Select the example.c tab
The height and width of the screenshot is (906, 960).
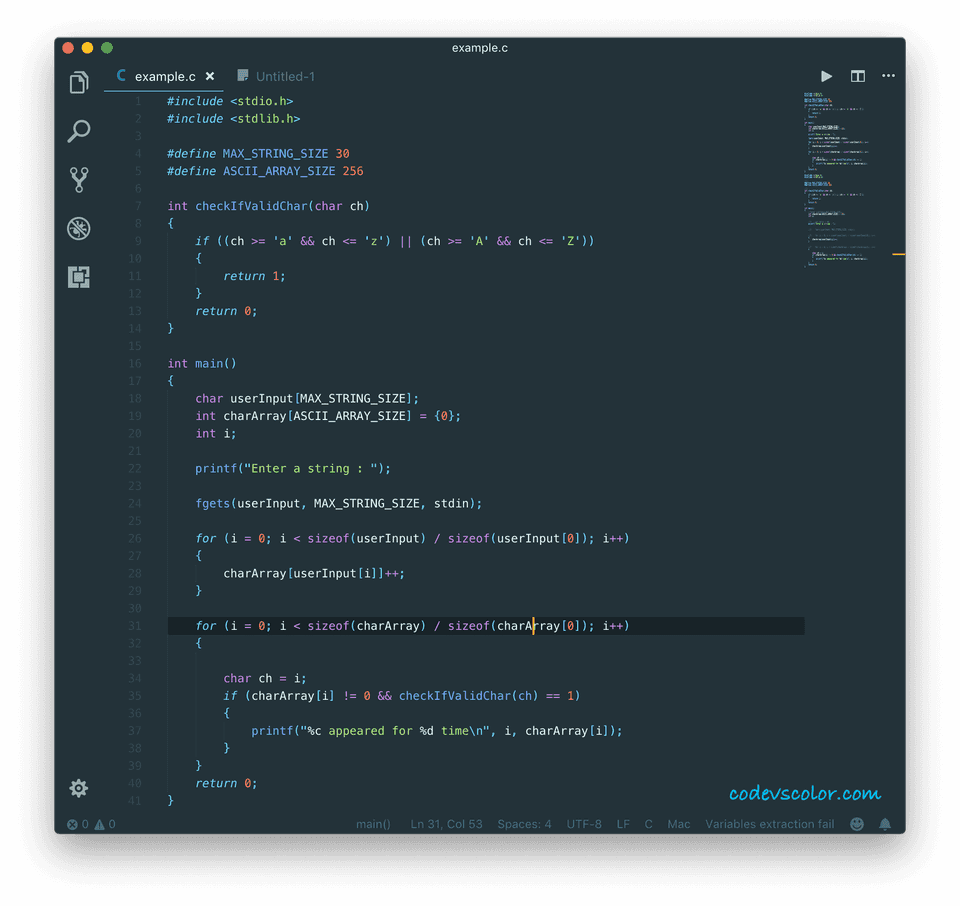[x=164, y=76]
